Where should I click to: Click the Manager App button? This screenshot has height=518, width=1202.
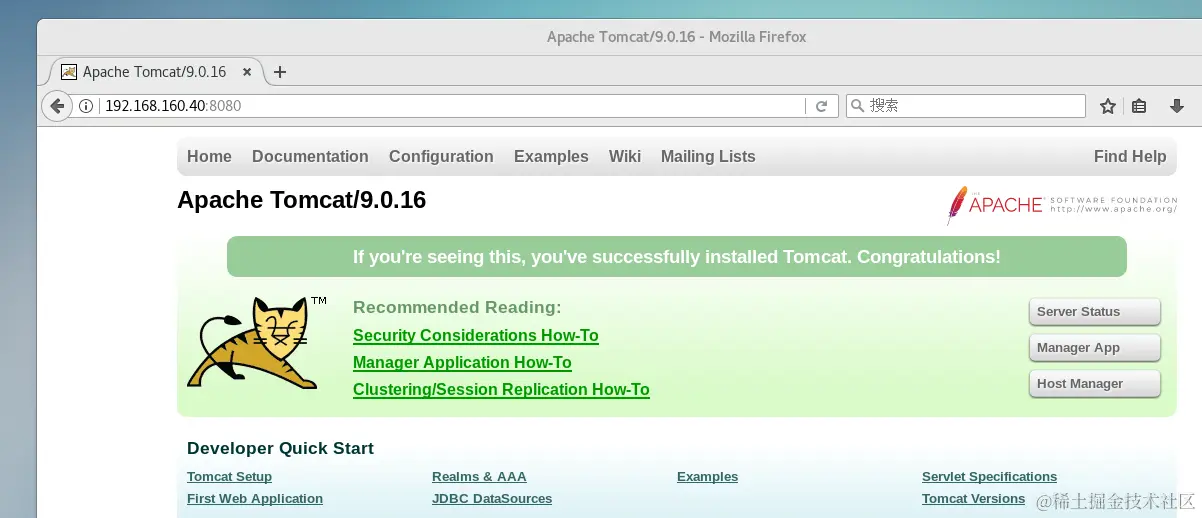click(x=1094, y=348)
